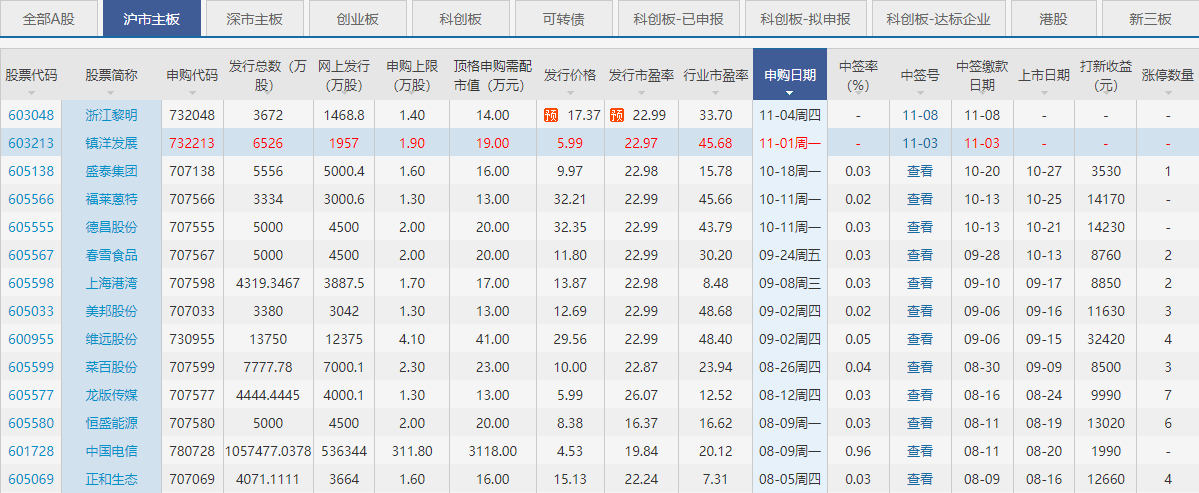Sort by 网上发行 (万股) column header

(x=344, y=76)
